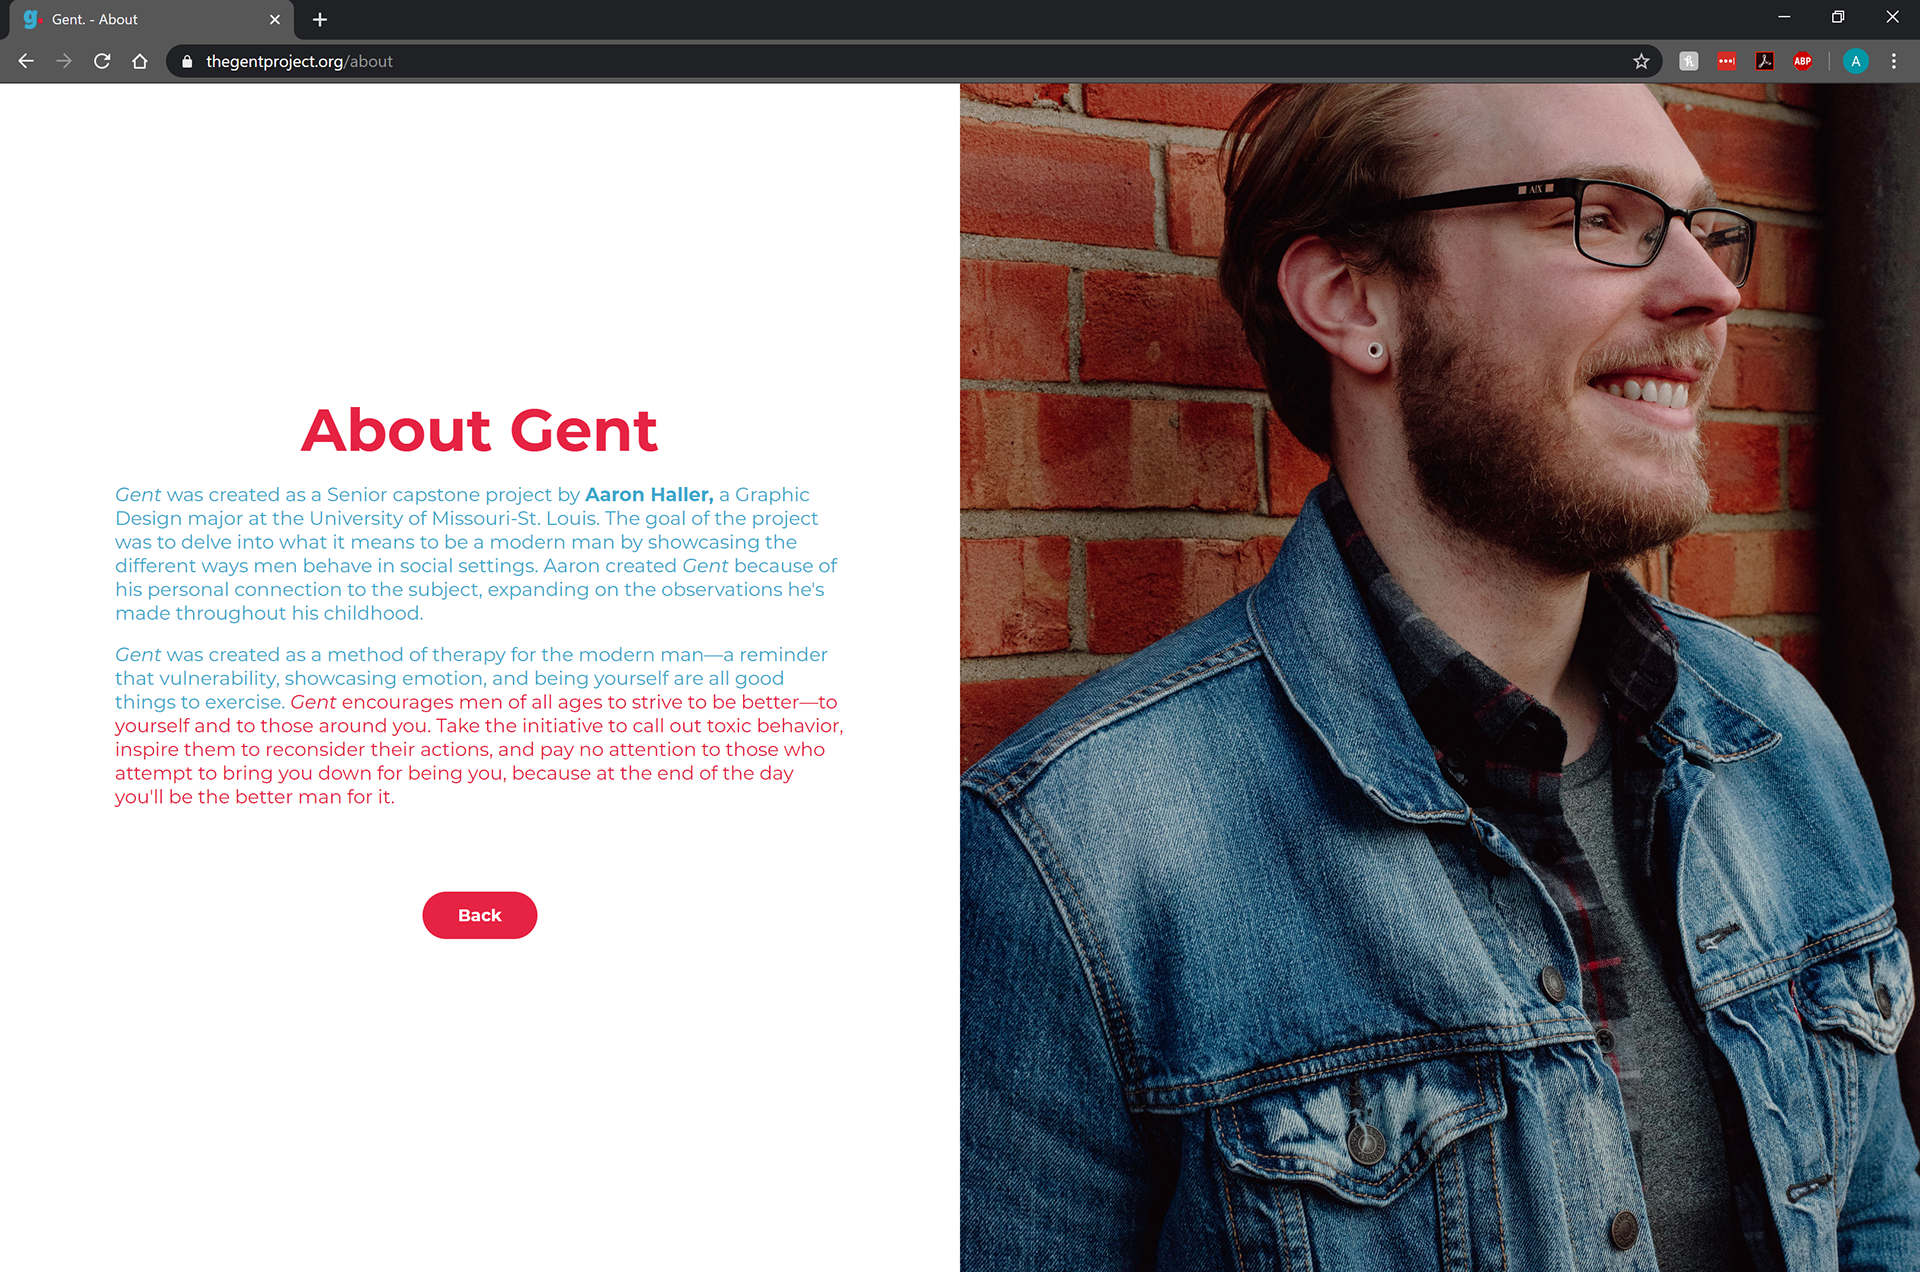Navigate back to the previous page

click(26, 61)
